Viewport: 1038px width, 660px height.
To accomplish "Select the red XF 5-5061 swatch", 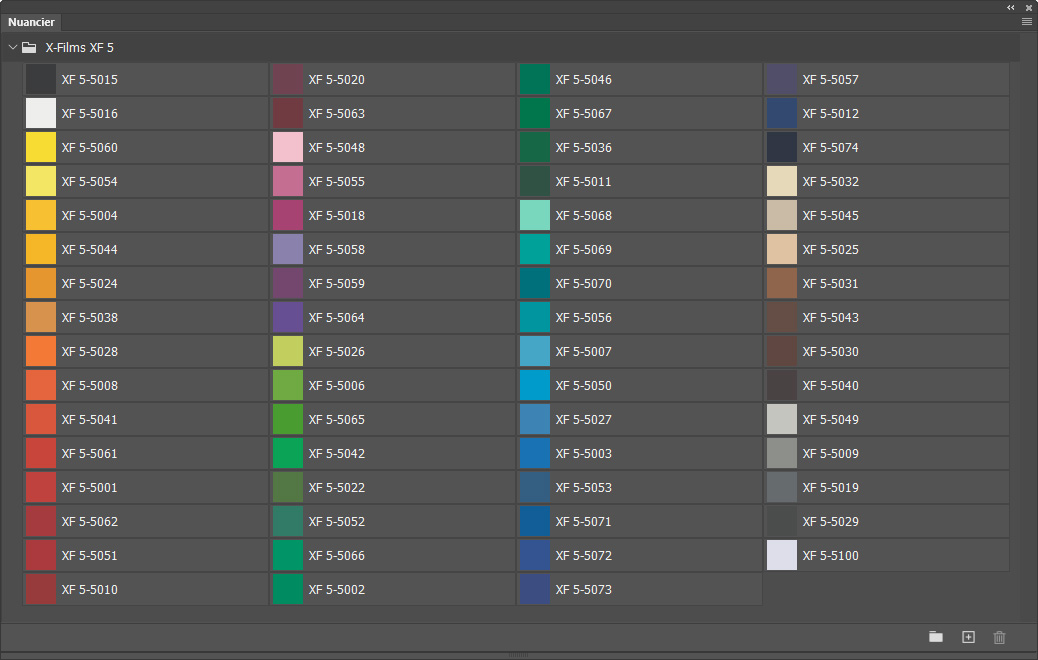I will pyautogui.click(x=41, y=453).
